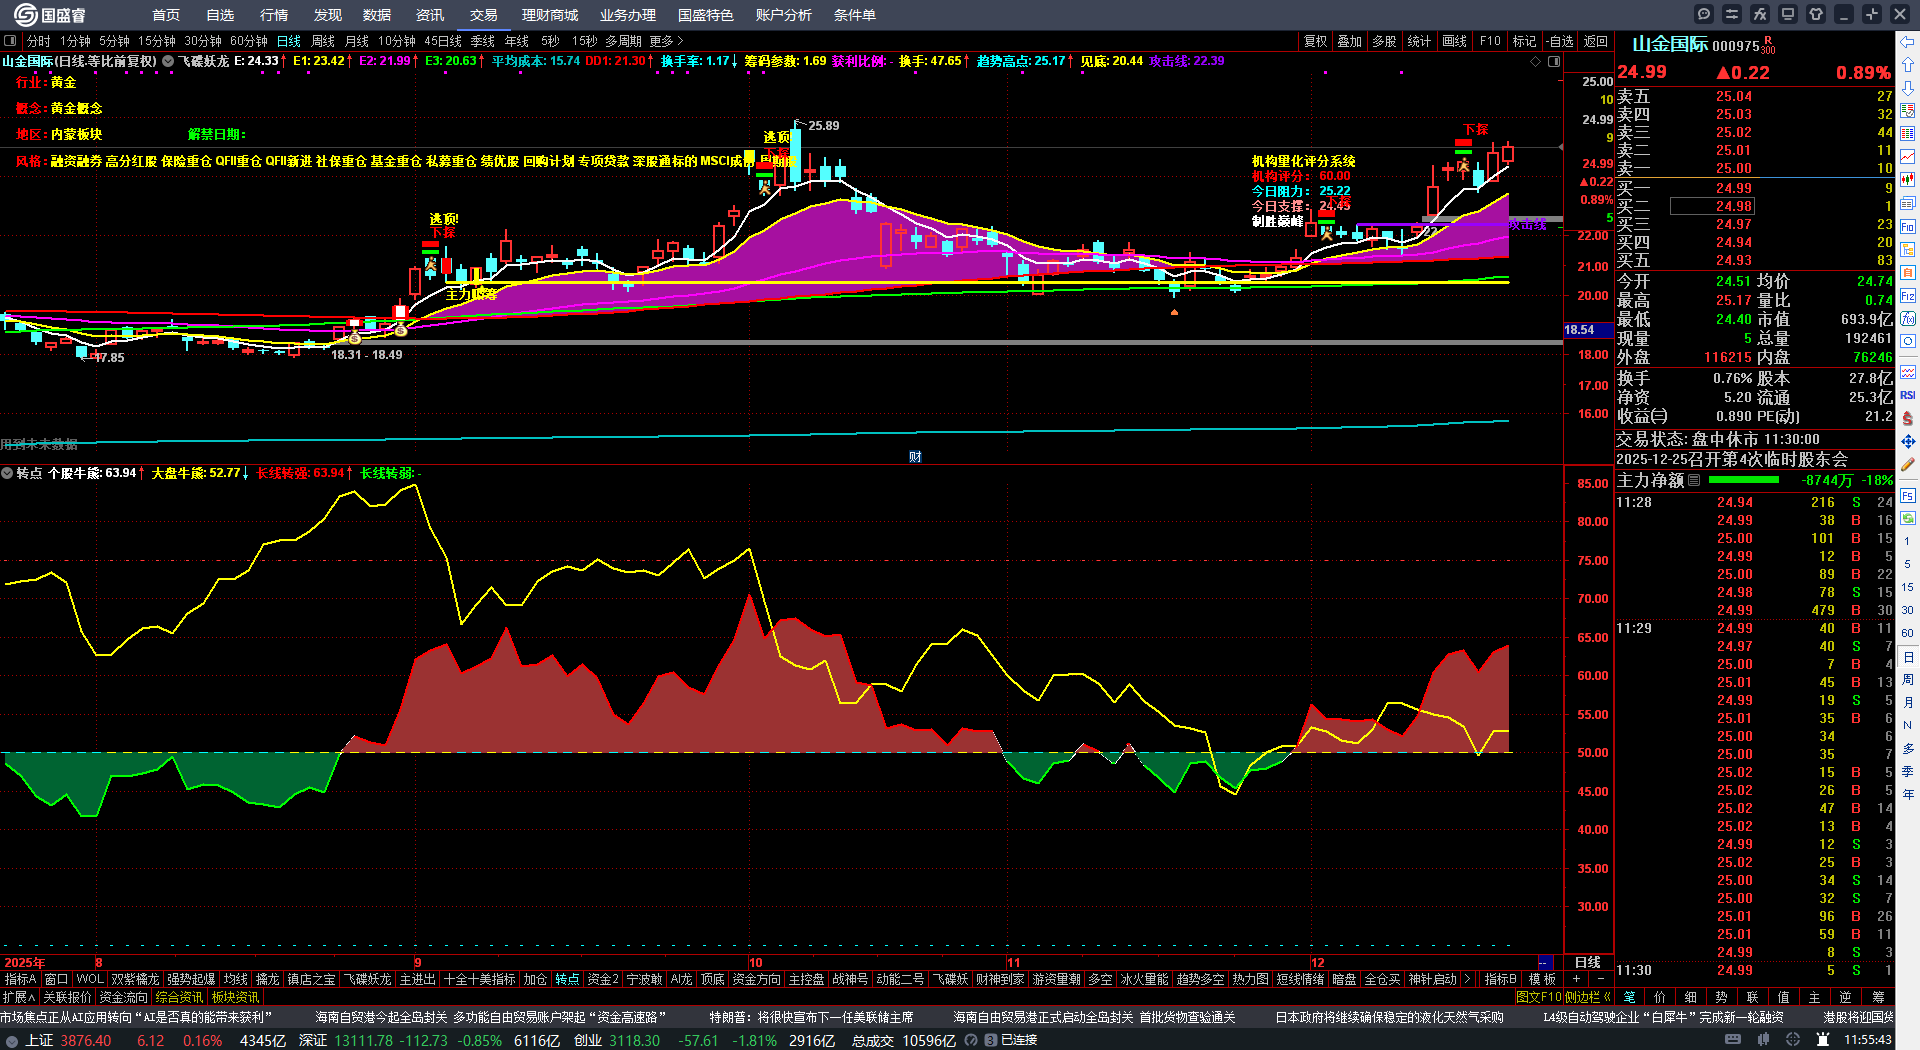The width and height of the screenshot is (1920, 1050).
Task: Switch to the 周线 period tab
Action: pos(323,41)
